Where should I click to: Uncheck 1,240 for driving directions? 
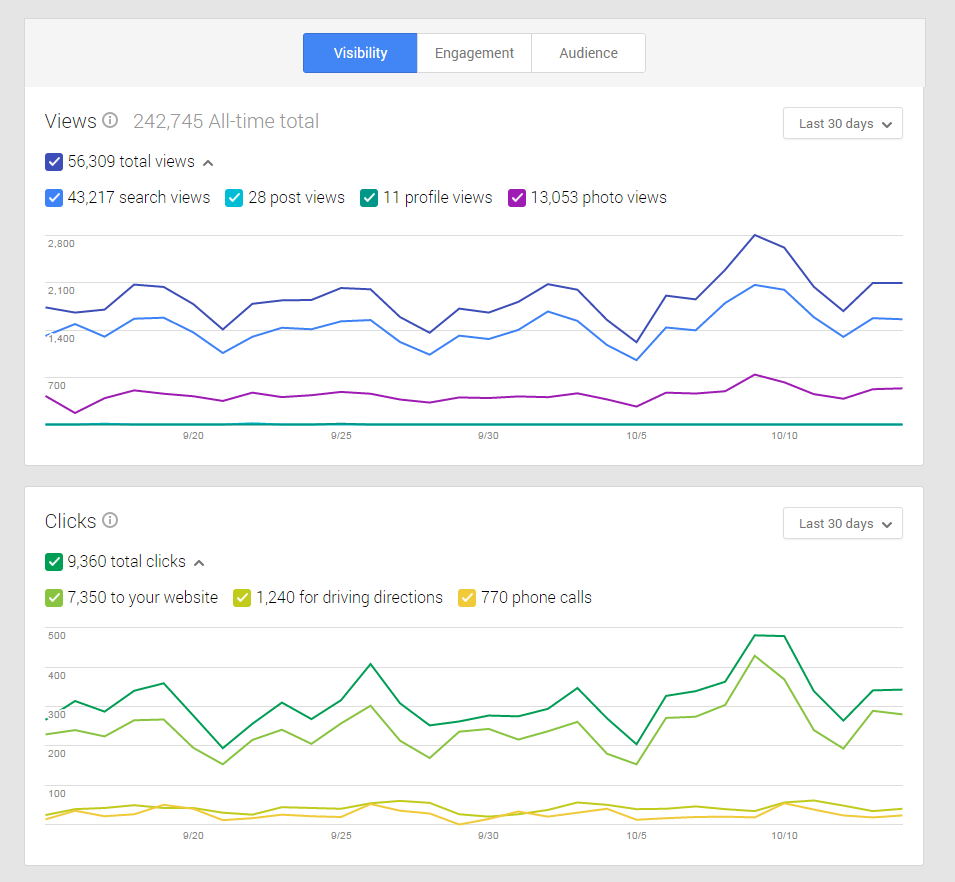240,597
